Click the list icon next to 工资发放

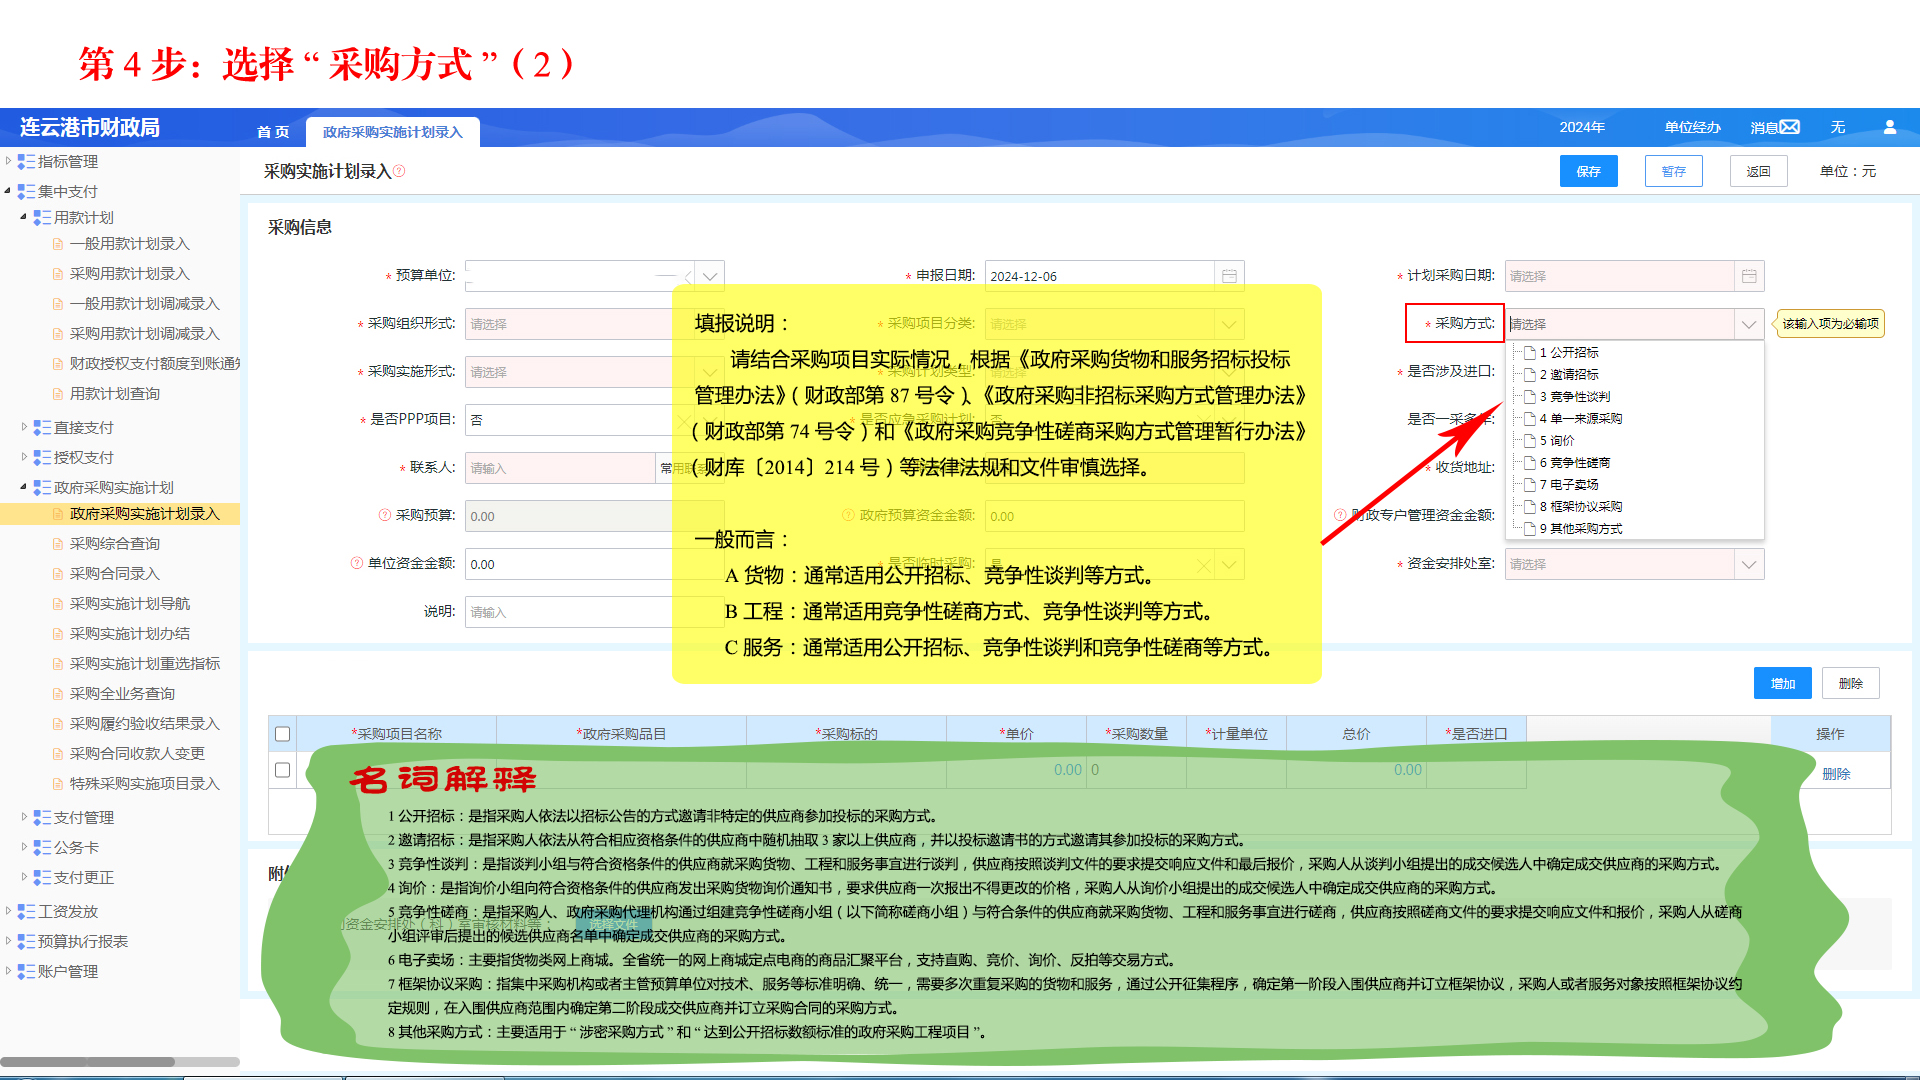point(26,912)
